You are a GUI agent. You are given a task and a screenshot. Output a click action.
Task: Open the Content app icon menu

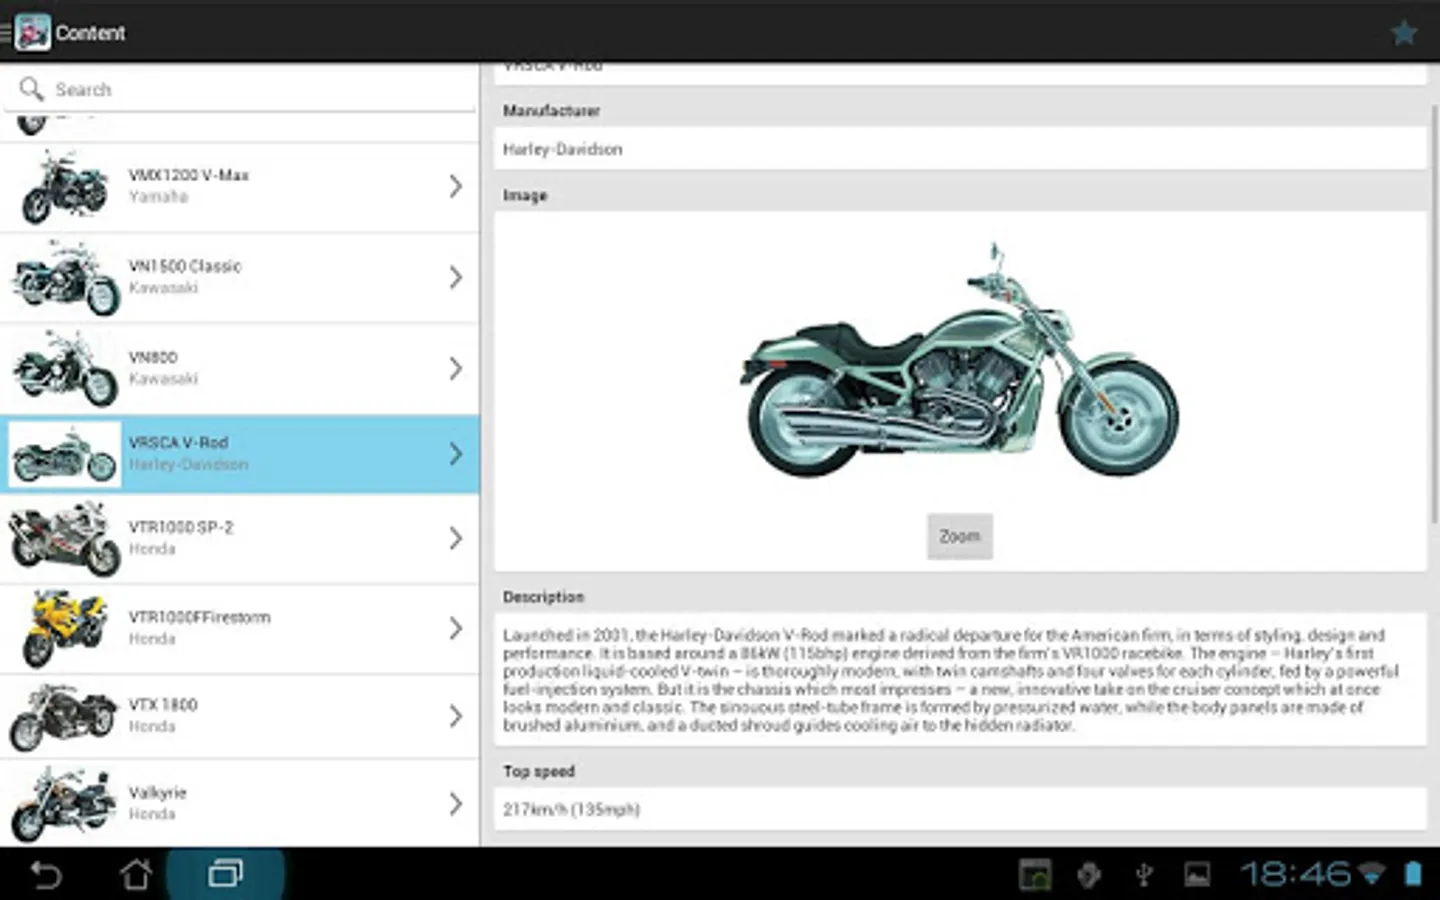point(32,33)
